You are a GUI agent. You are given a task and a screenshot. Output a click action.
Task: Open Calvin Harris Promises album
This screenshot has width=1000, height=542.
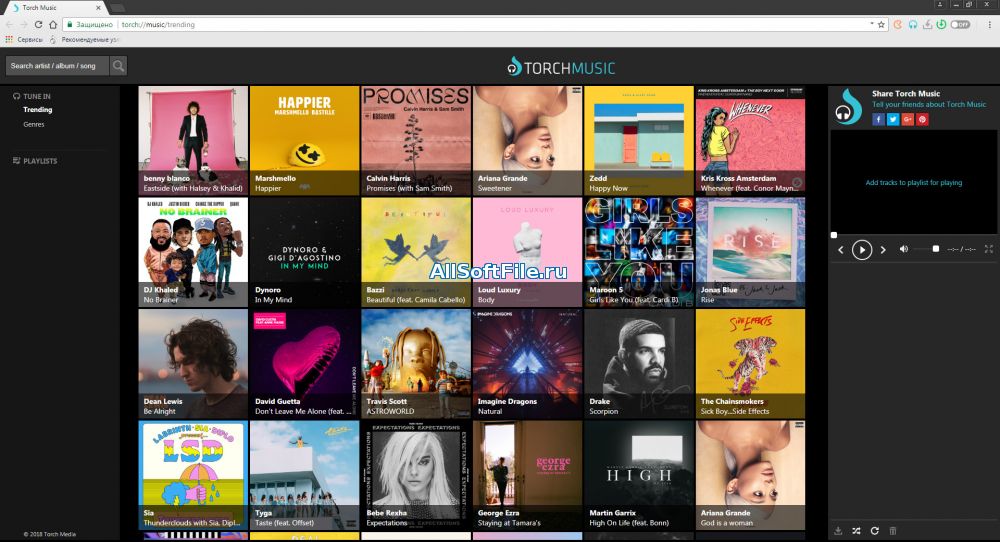[x=416, y=140]
